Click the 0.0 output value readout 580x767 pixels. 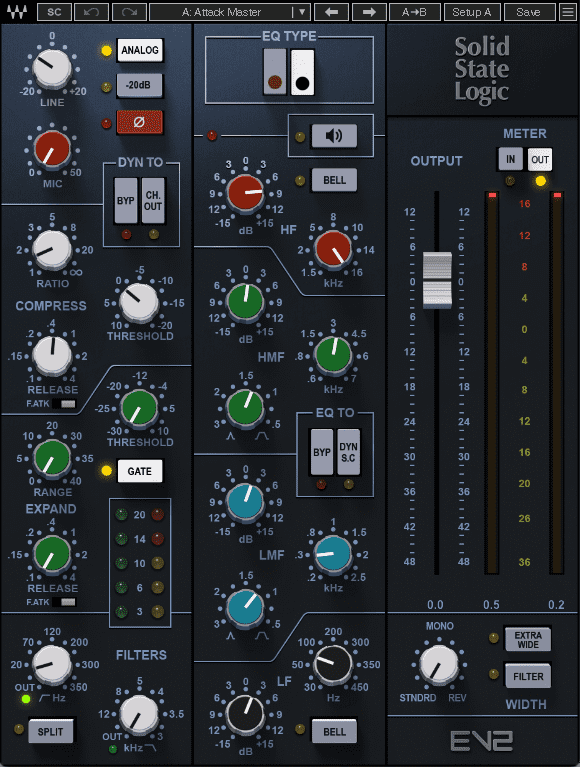[435, 605]
